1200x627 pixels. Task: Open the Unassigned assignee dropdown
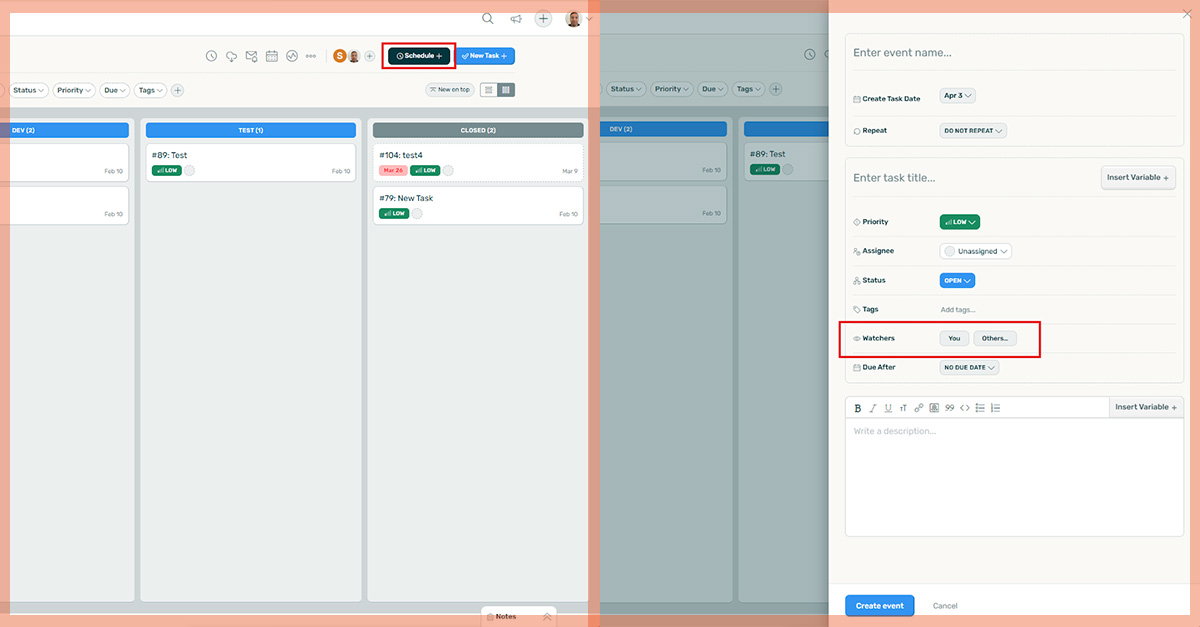(x=976, y=251)
